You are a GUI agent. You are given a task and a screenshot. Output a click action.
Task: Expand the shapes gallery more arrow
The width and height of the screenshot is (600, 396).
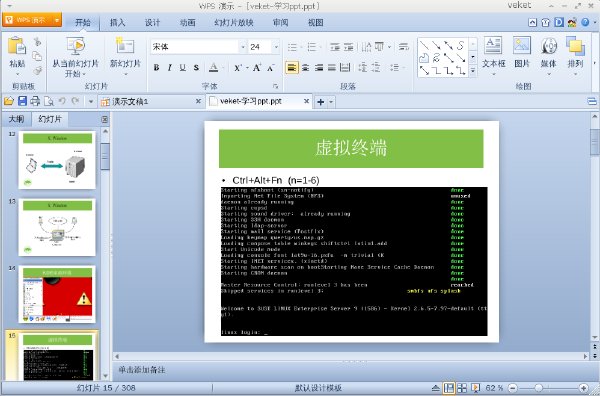[x=473, y=71]
